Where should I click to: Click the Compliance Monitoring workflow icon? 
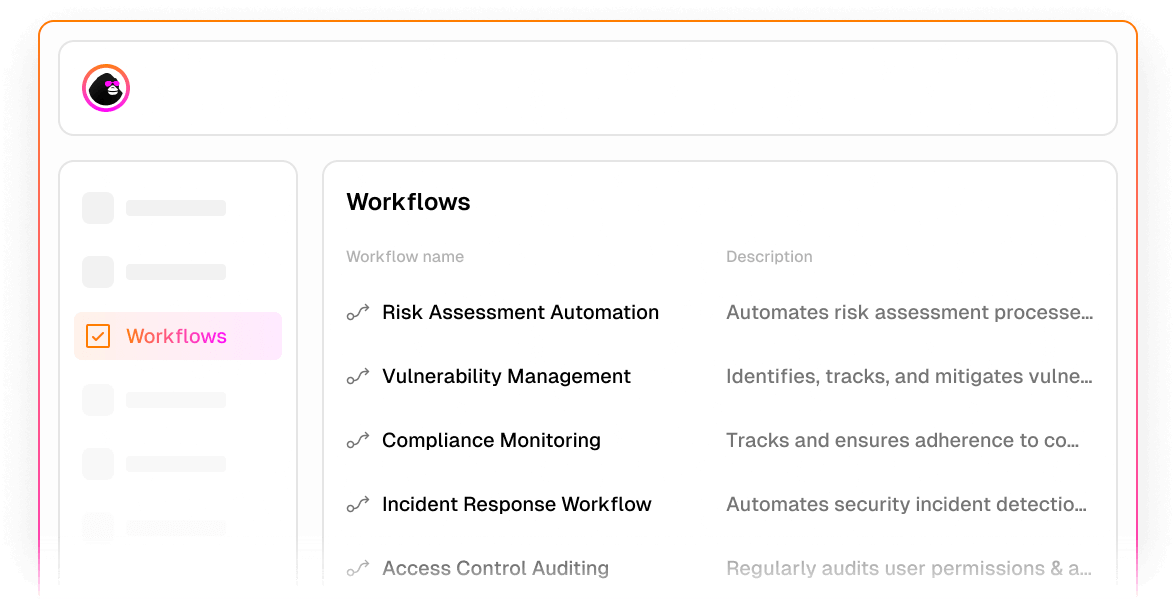[x=358, y=440]
